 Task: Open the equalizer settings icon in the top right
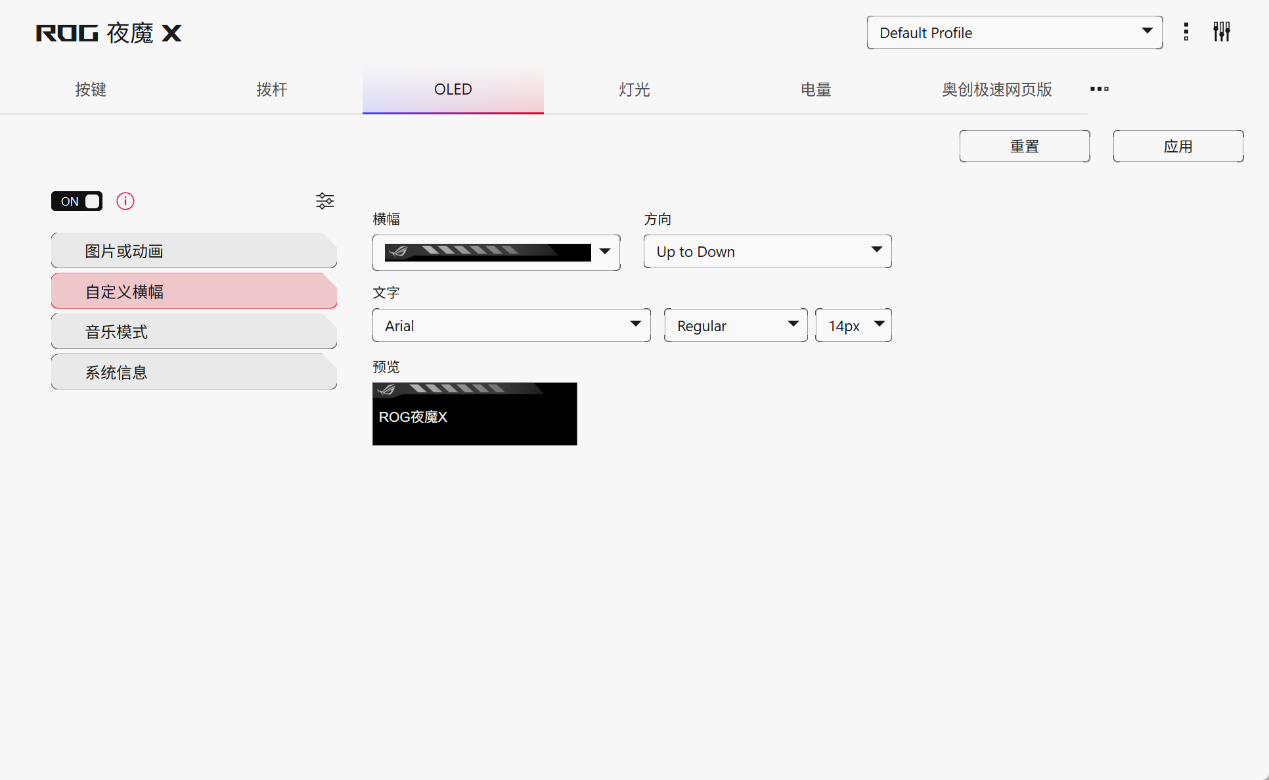tap(1221, 32)
